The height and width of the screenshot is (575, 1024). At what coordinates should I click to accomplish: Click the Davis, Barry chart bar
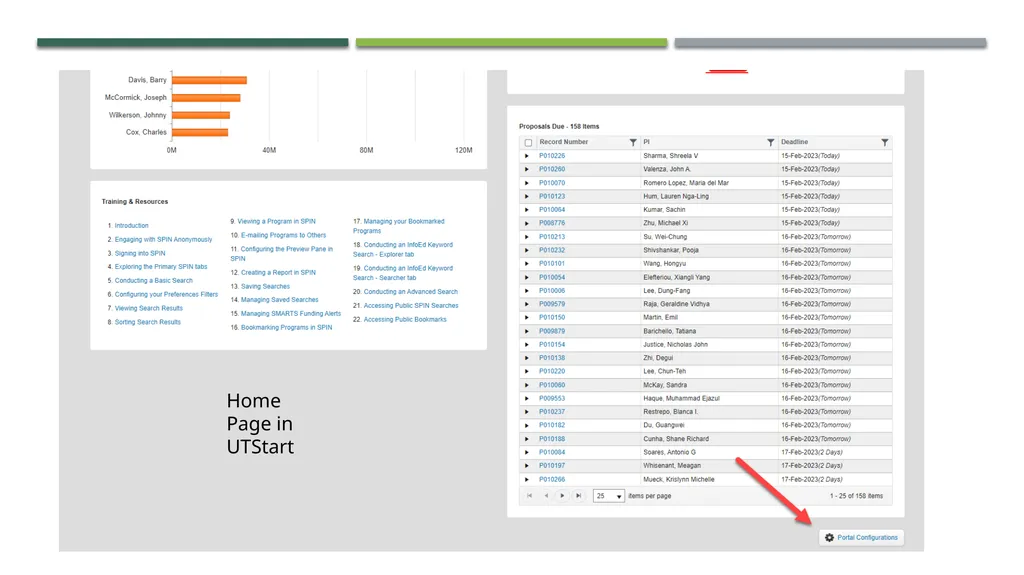(209, 80)
